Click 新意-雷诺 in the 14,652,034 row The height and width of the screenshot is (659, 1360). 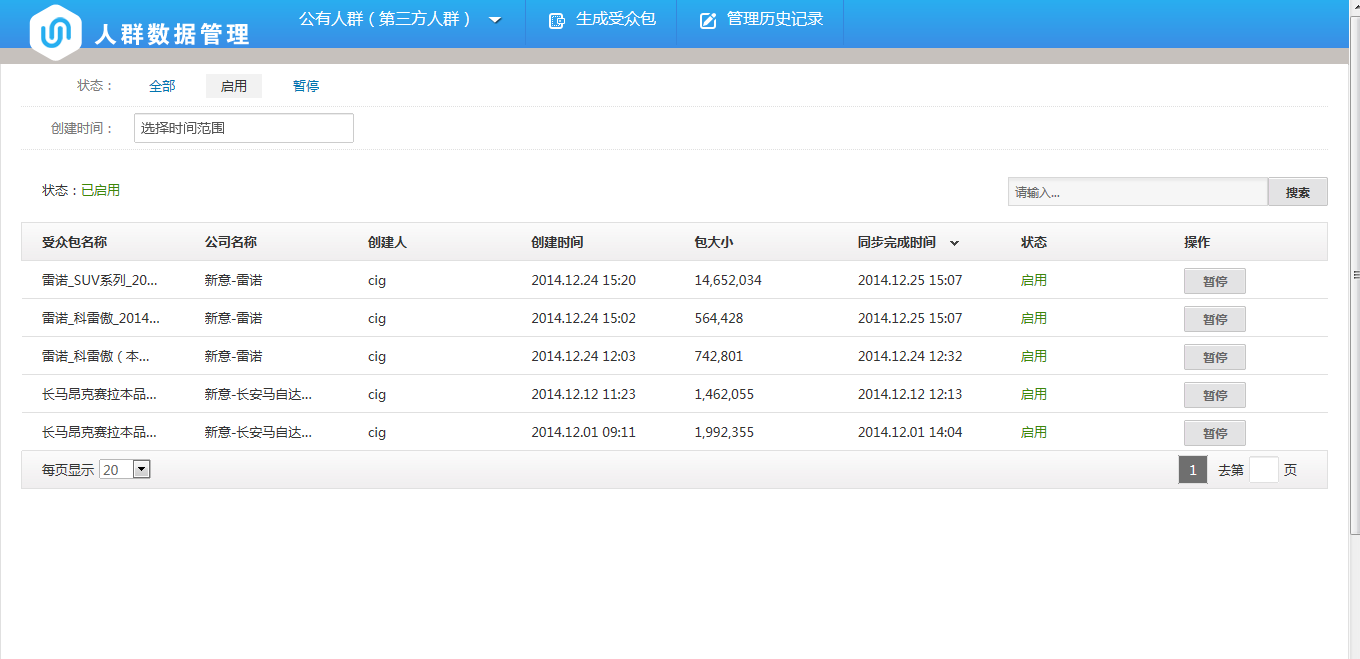[x=234, y=280]
